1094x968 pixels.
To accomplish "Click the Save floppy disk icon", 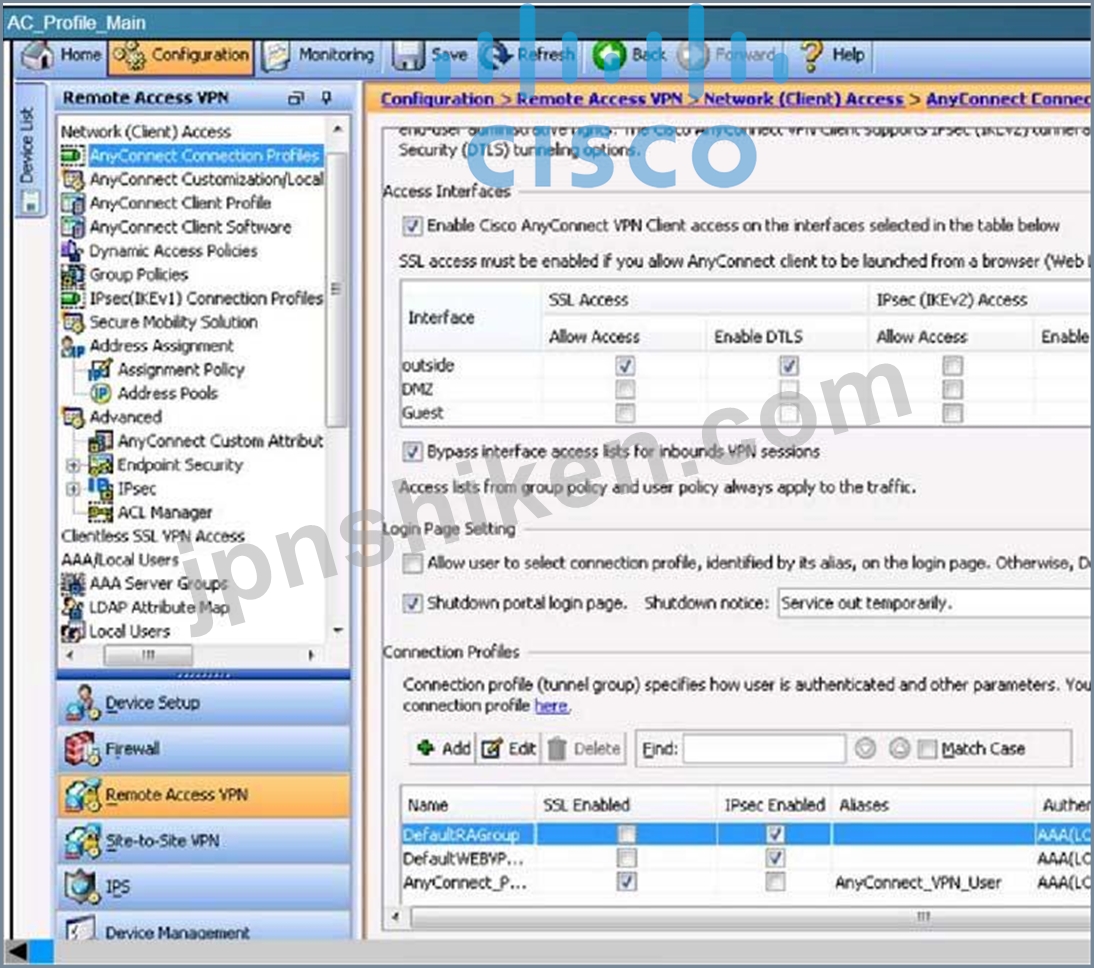I will coord(408,54).
